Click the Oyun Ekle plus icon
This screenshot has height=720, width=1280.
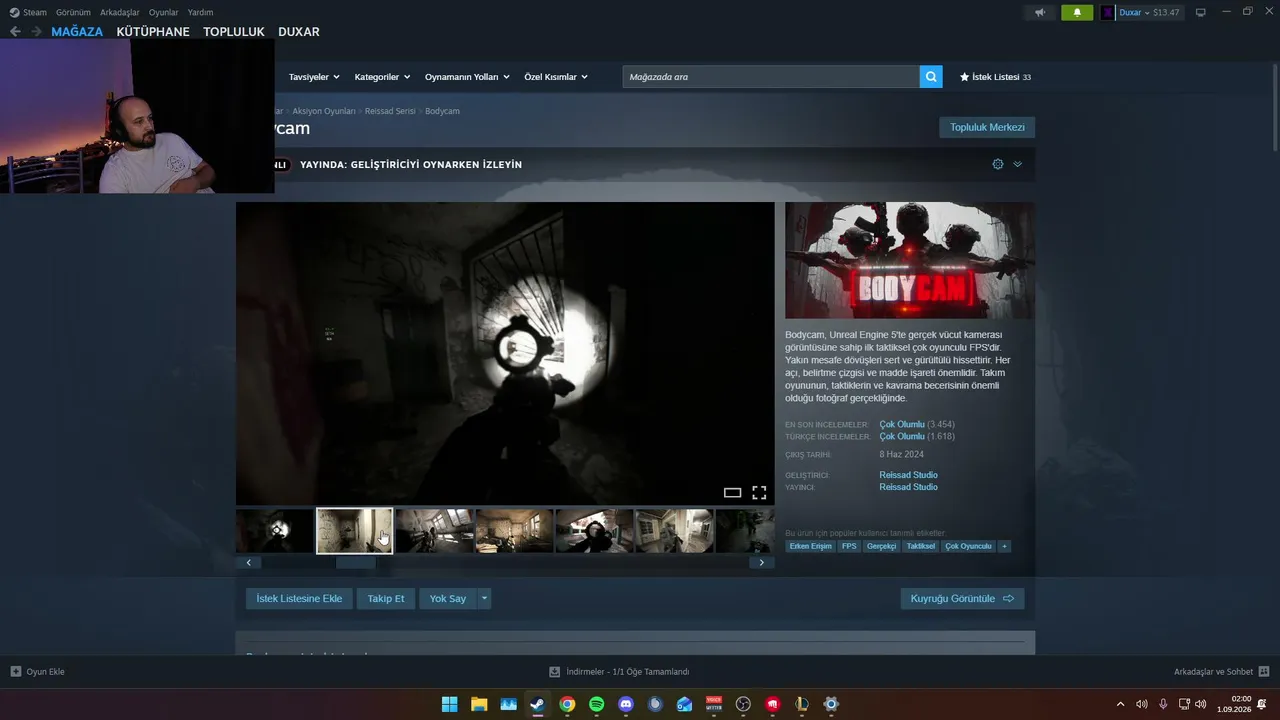tap(15, 672)
